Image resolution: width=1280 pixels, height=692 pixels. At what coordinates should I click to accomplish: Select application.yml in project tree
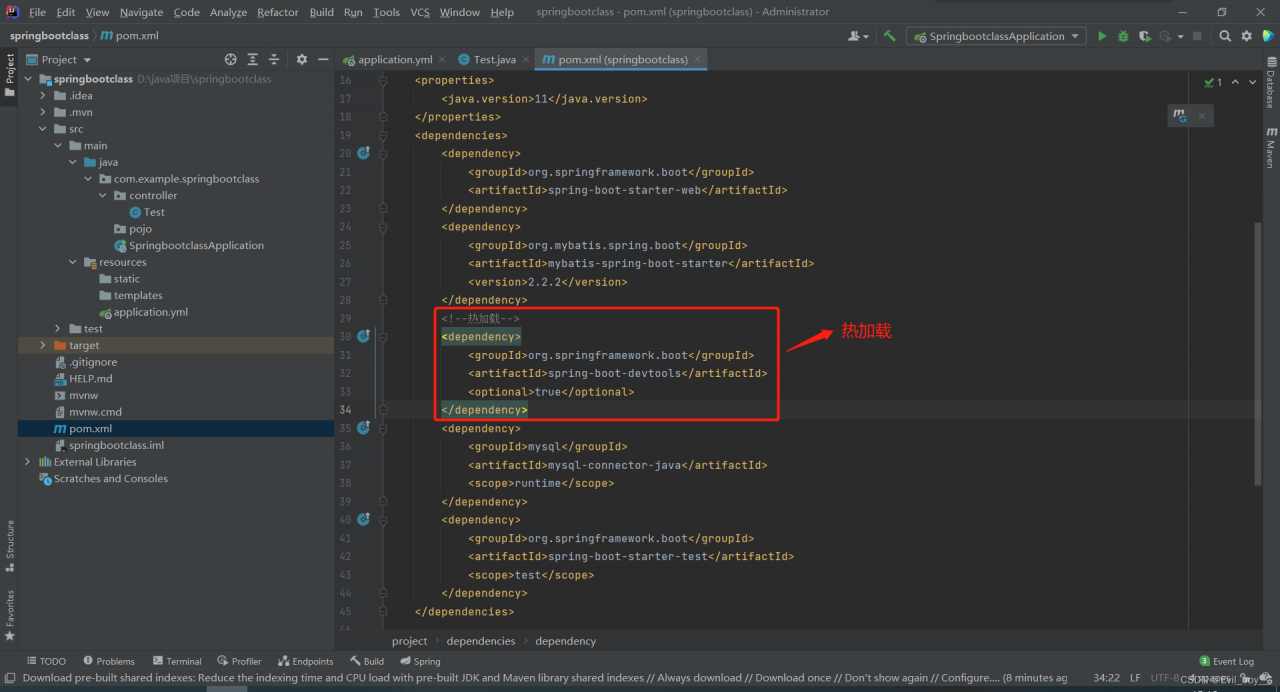pyautogui.click(x=150, y=312)
